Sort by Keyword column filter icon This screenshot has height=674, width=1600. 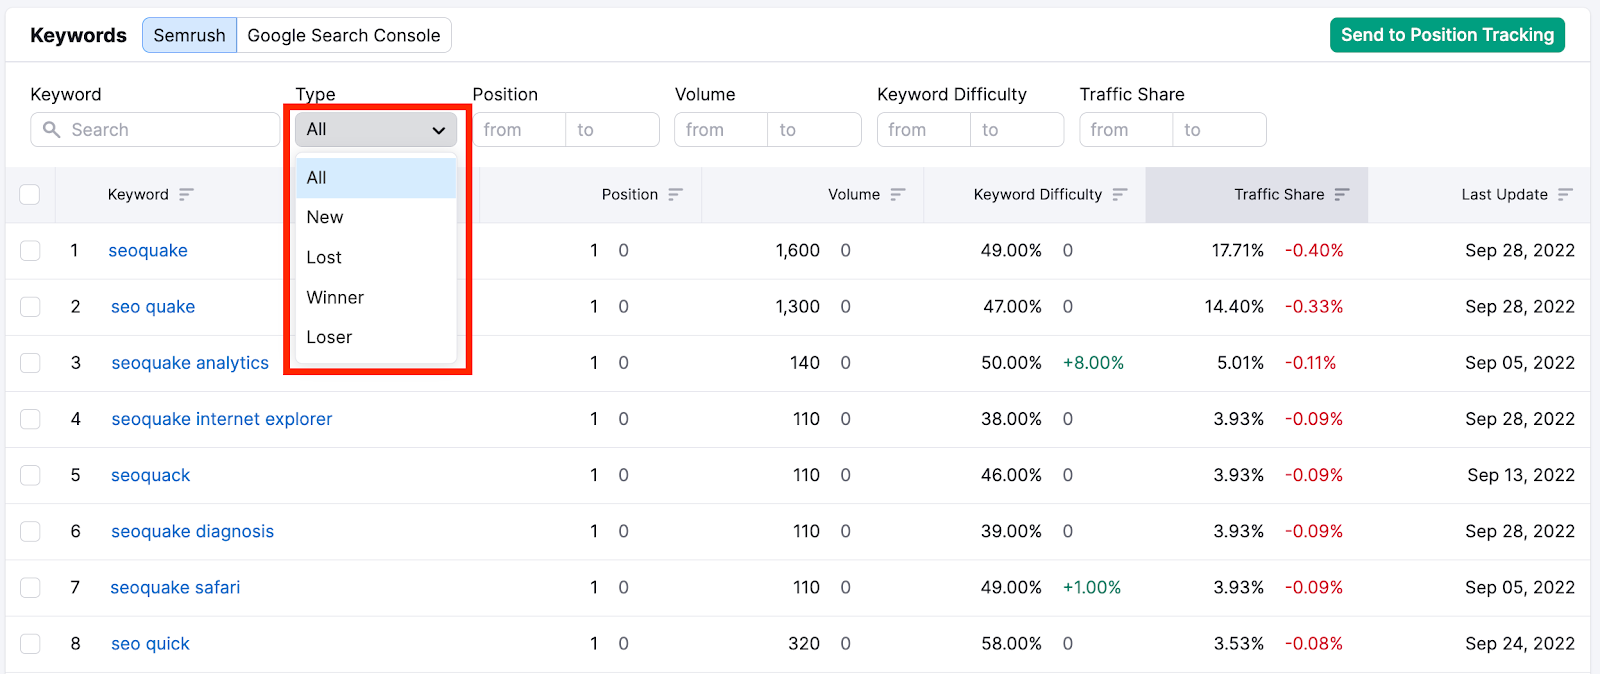pyautogui.click(x=186, y=194)
